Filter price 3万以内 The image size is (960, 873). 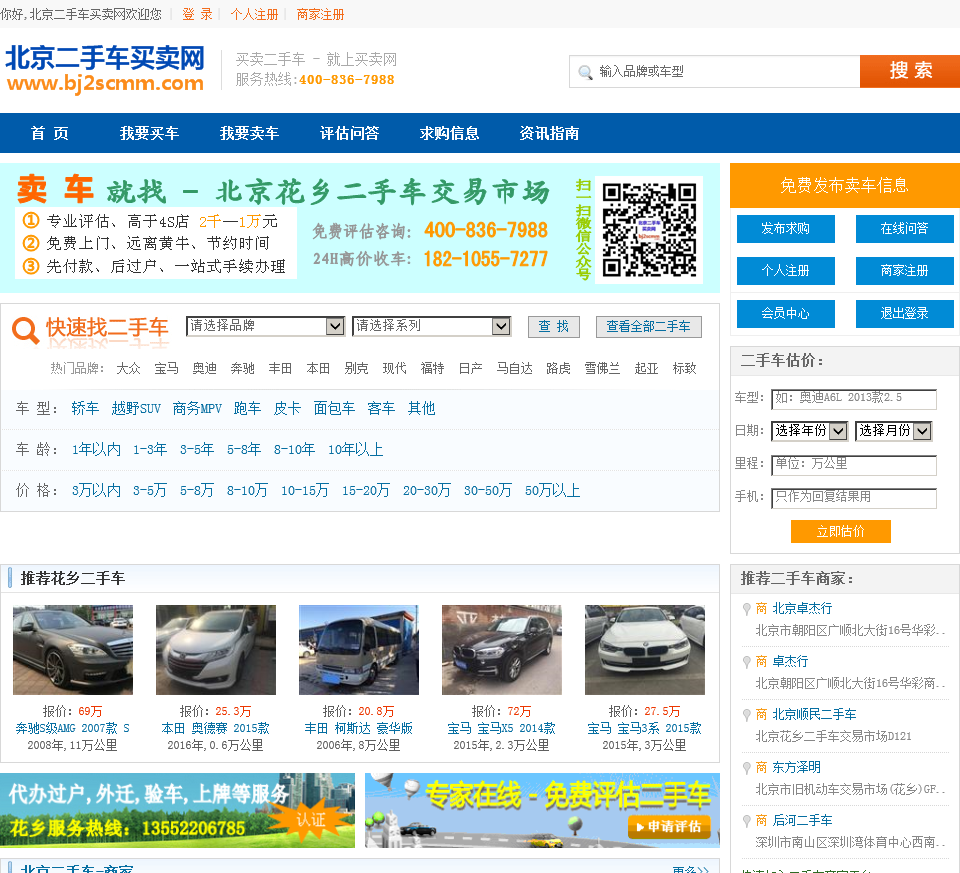(96, 490)
